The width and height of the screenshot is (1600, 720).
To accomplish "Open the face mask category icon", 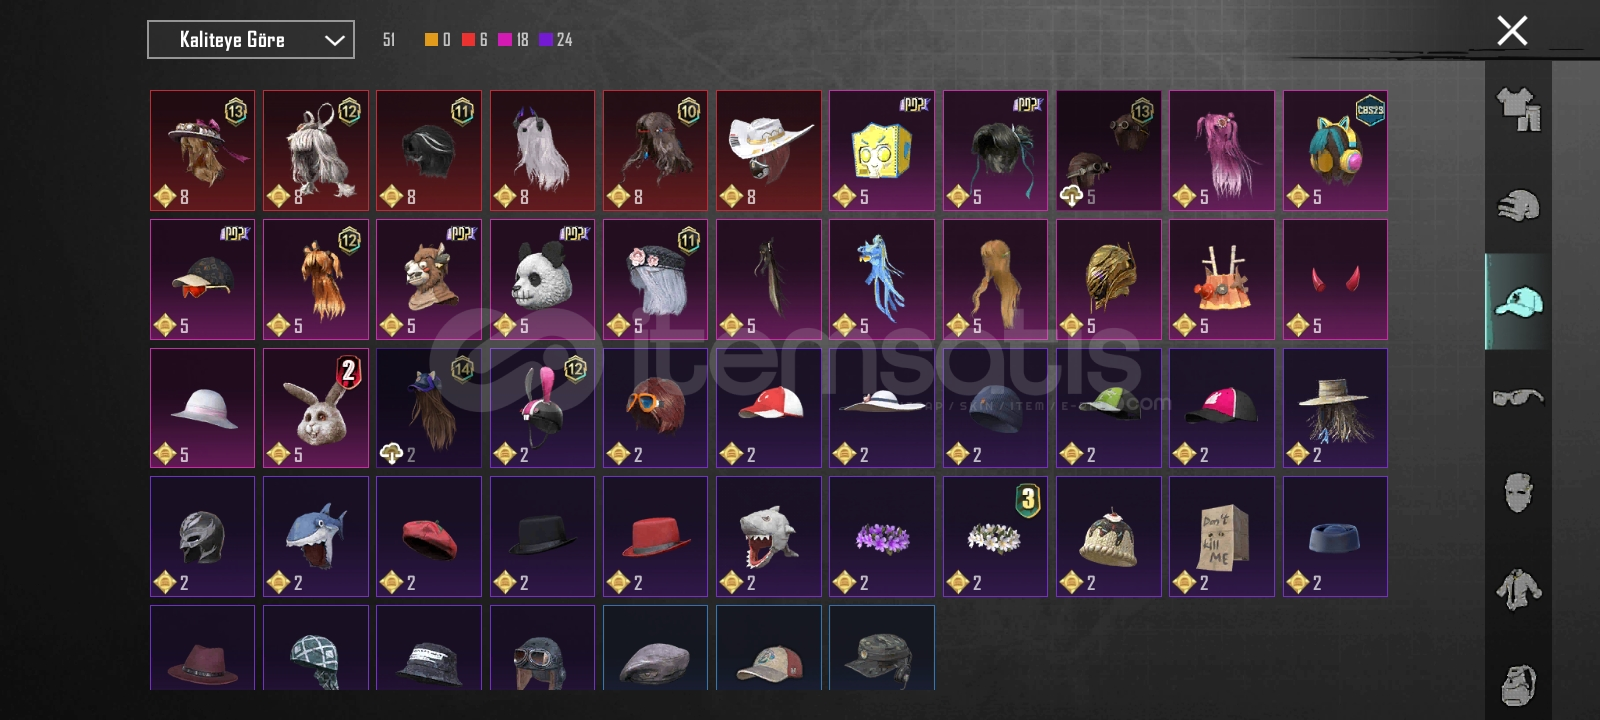I will pyautogui.click(x=1518, y=493).
